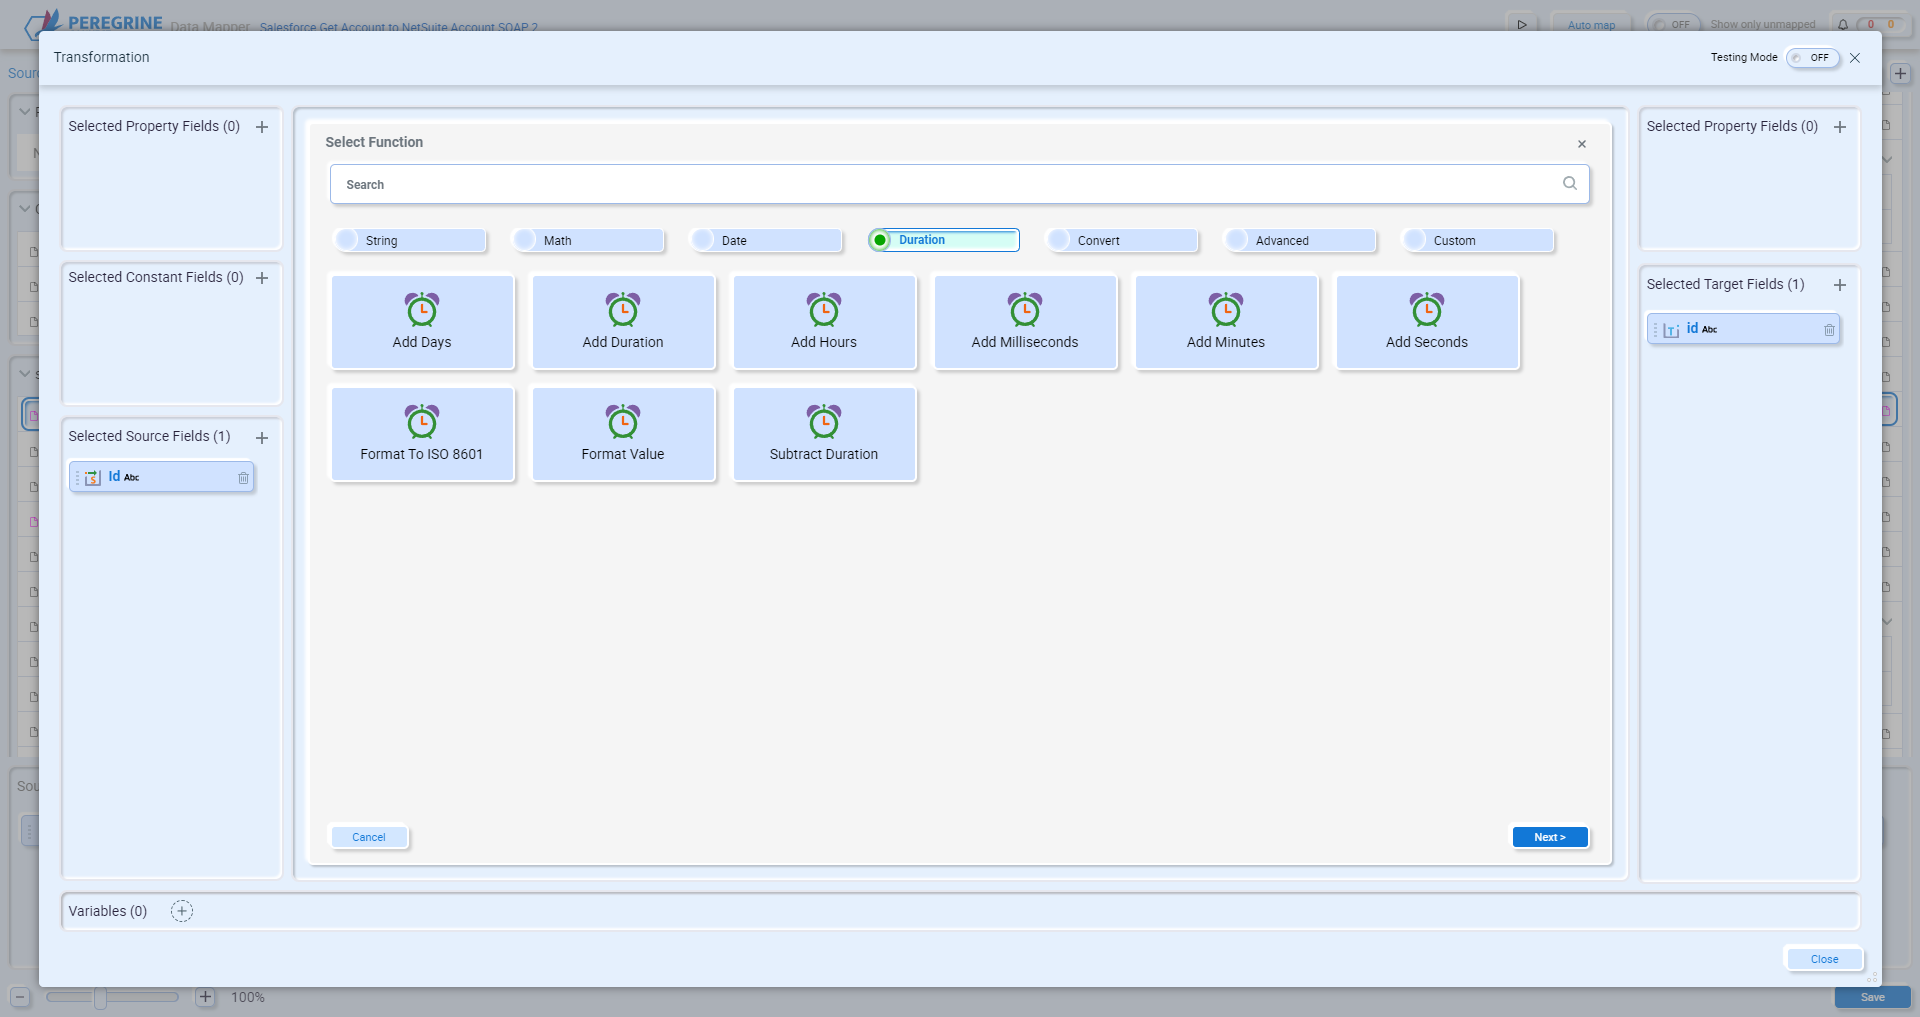Add a new variable with plus icon
The height and width of the screenshot is (1017, 1920).
pos(182,911)
